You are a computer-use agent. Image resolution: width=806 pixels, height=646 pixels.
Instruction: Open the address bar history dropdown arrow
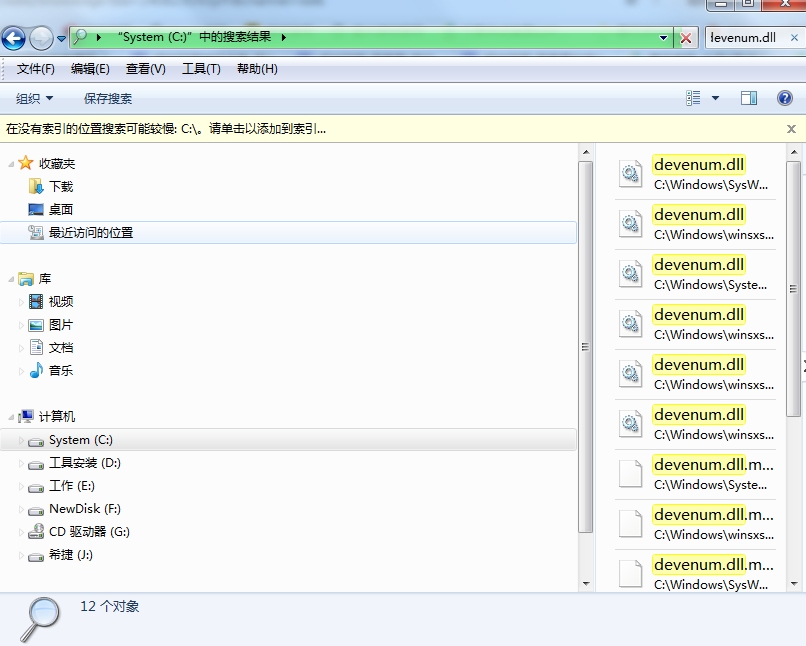(x=663, y=38)
